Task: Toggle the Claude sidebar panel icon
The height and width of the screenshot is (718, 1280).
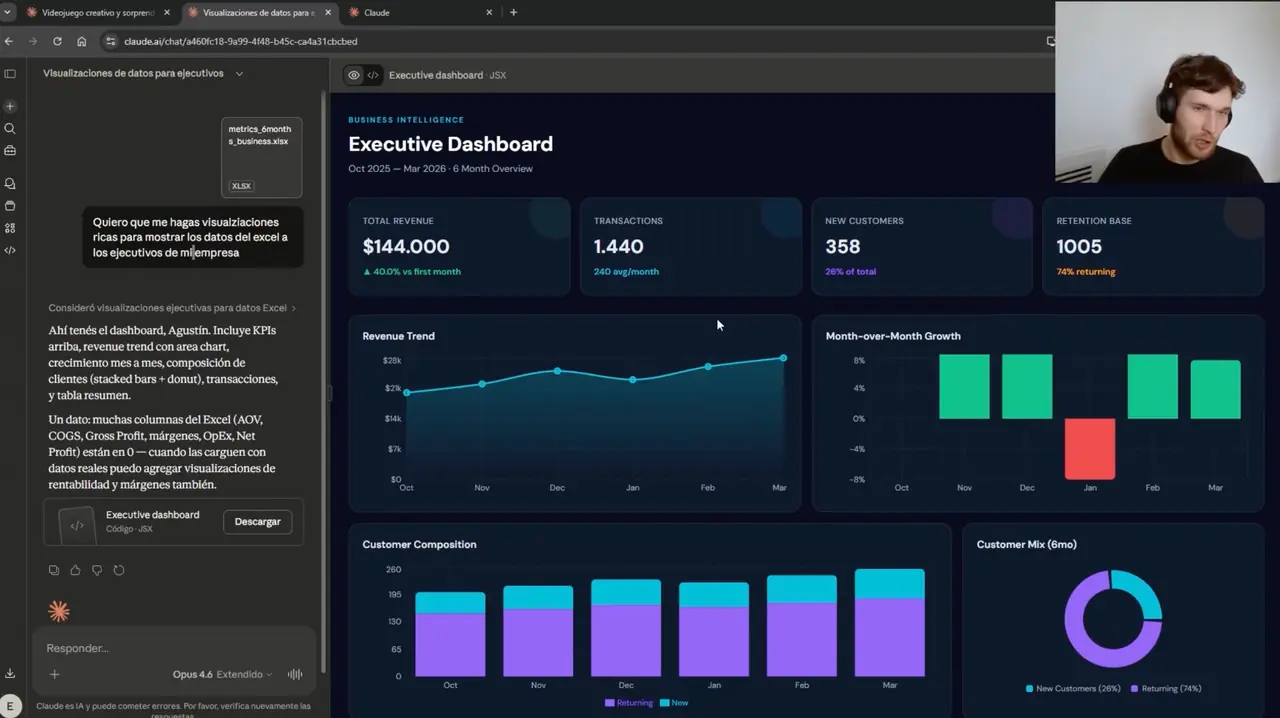Action: tap(10, 74)
